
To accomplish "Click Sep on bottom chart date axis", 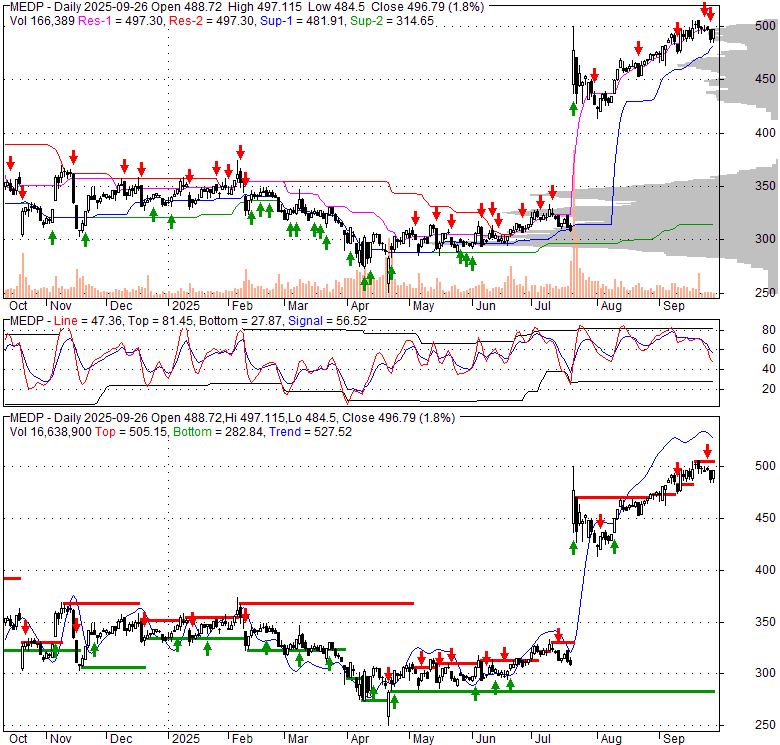I will [x=674, y=739].
